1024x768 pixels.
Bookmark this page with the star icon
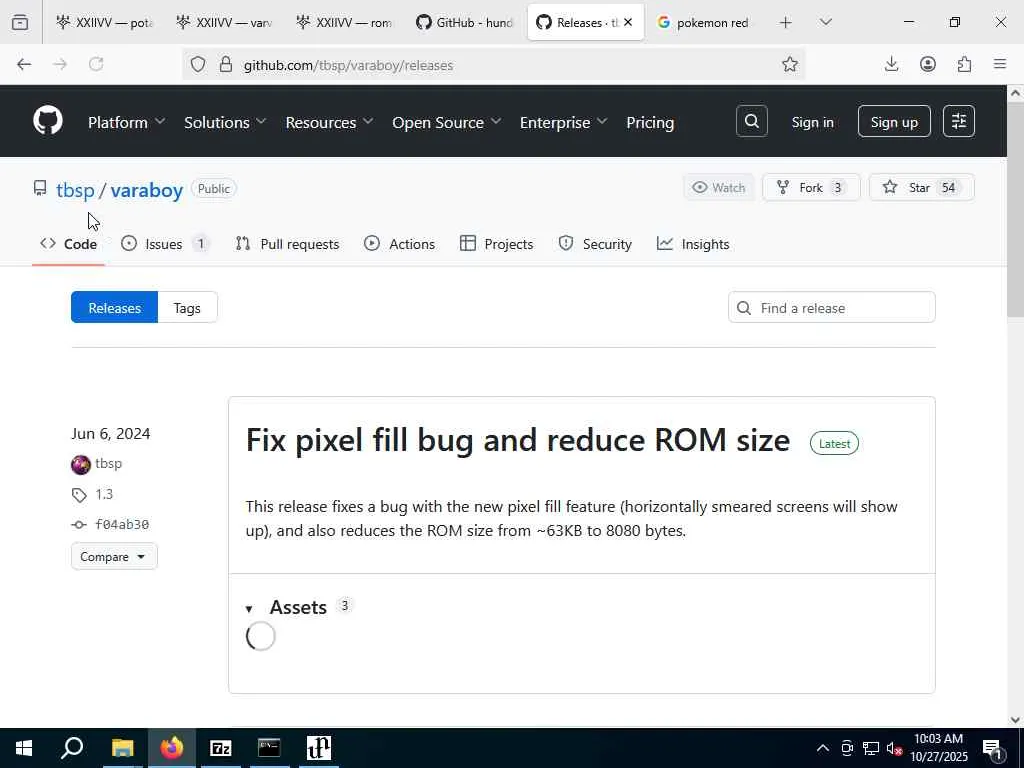[790, 64]
